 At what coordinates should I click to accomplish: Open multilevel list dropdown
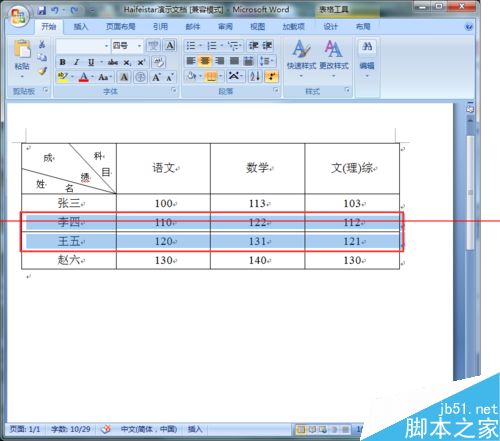pyautogui.click(x=235, y=46)
